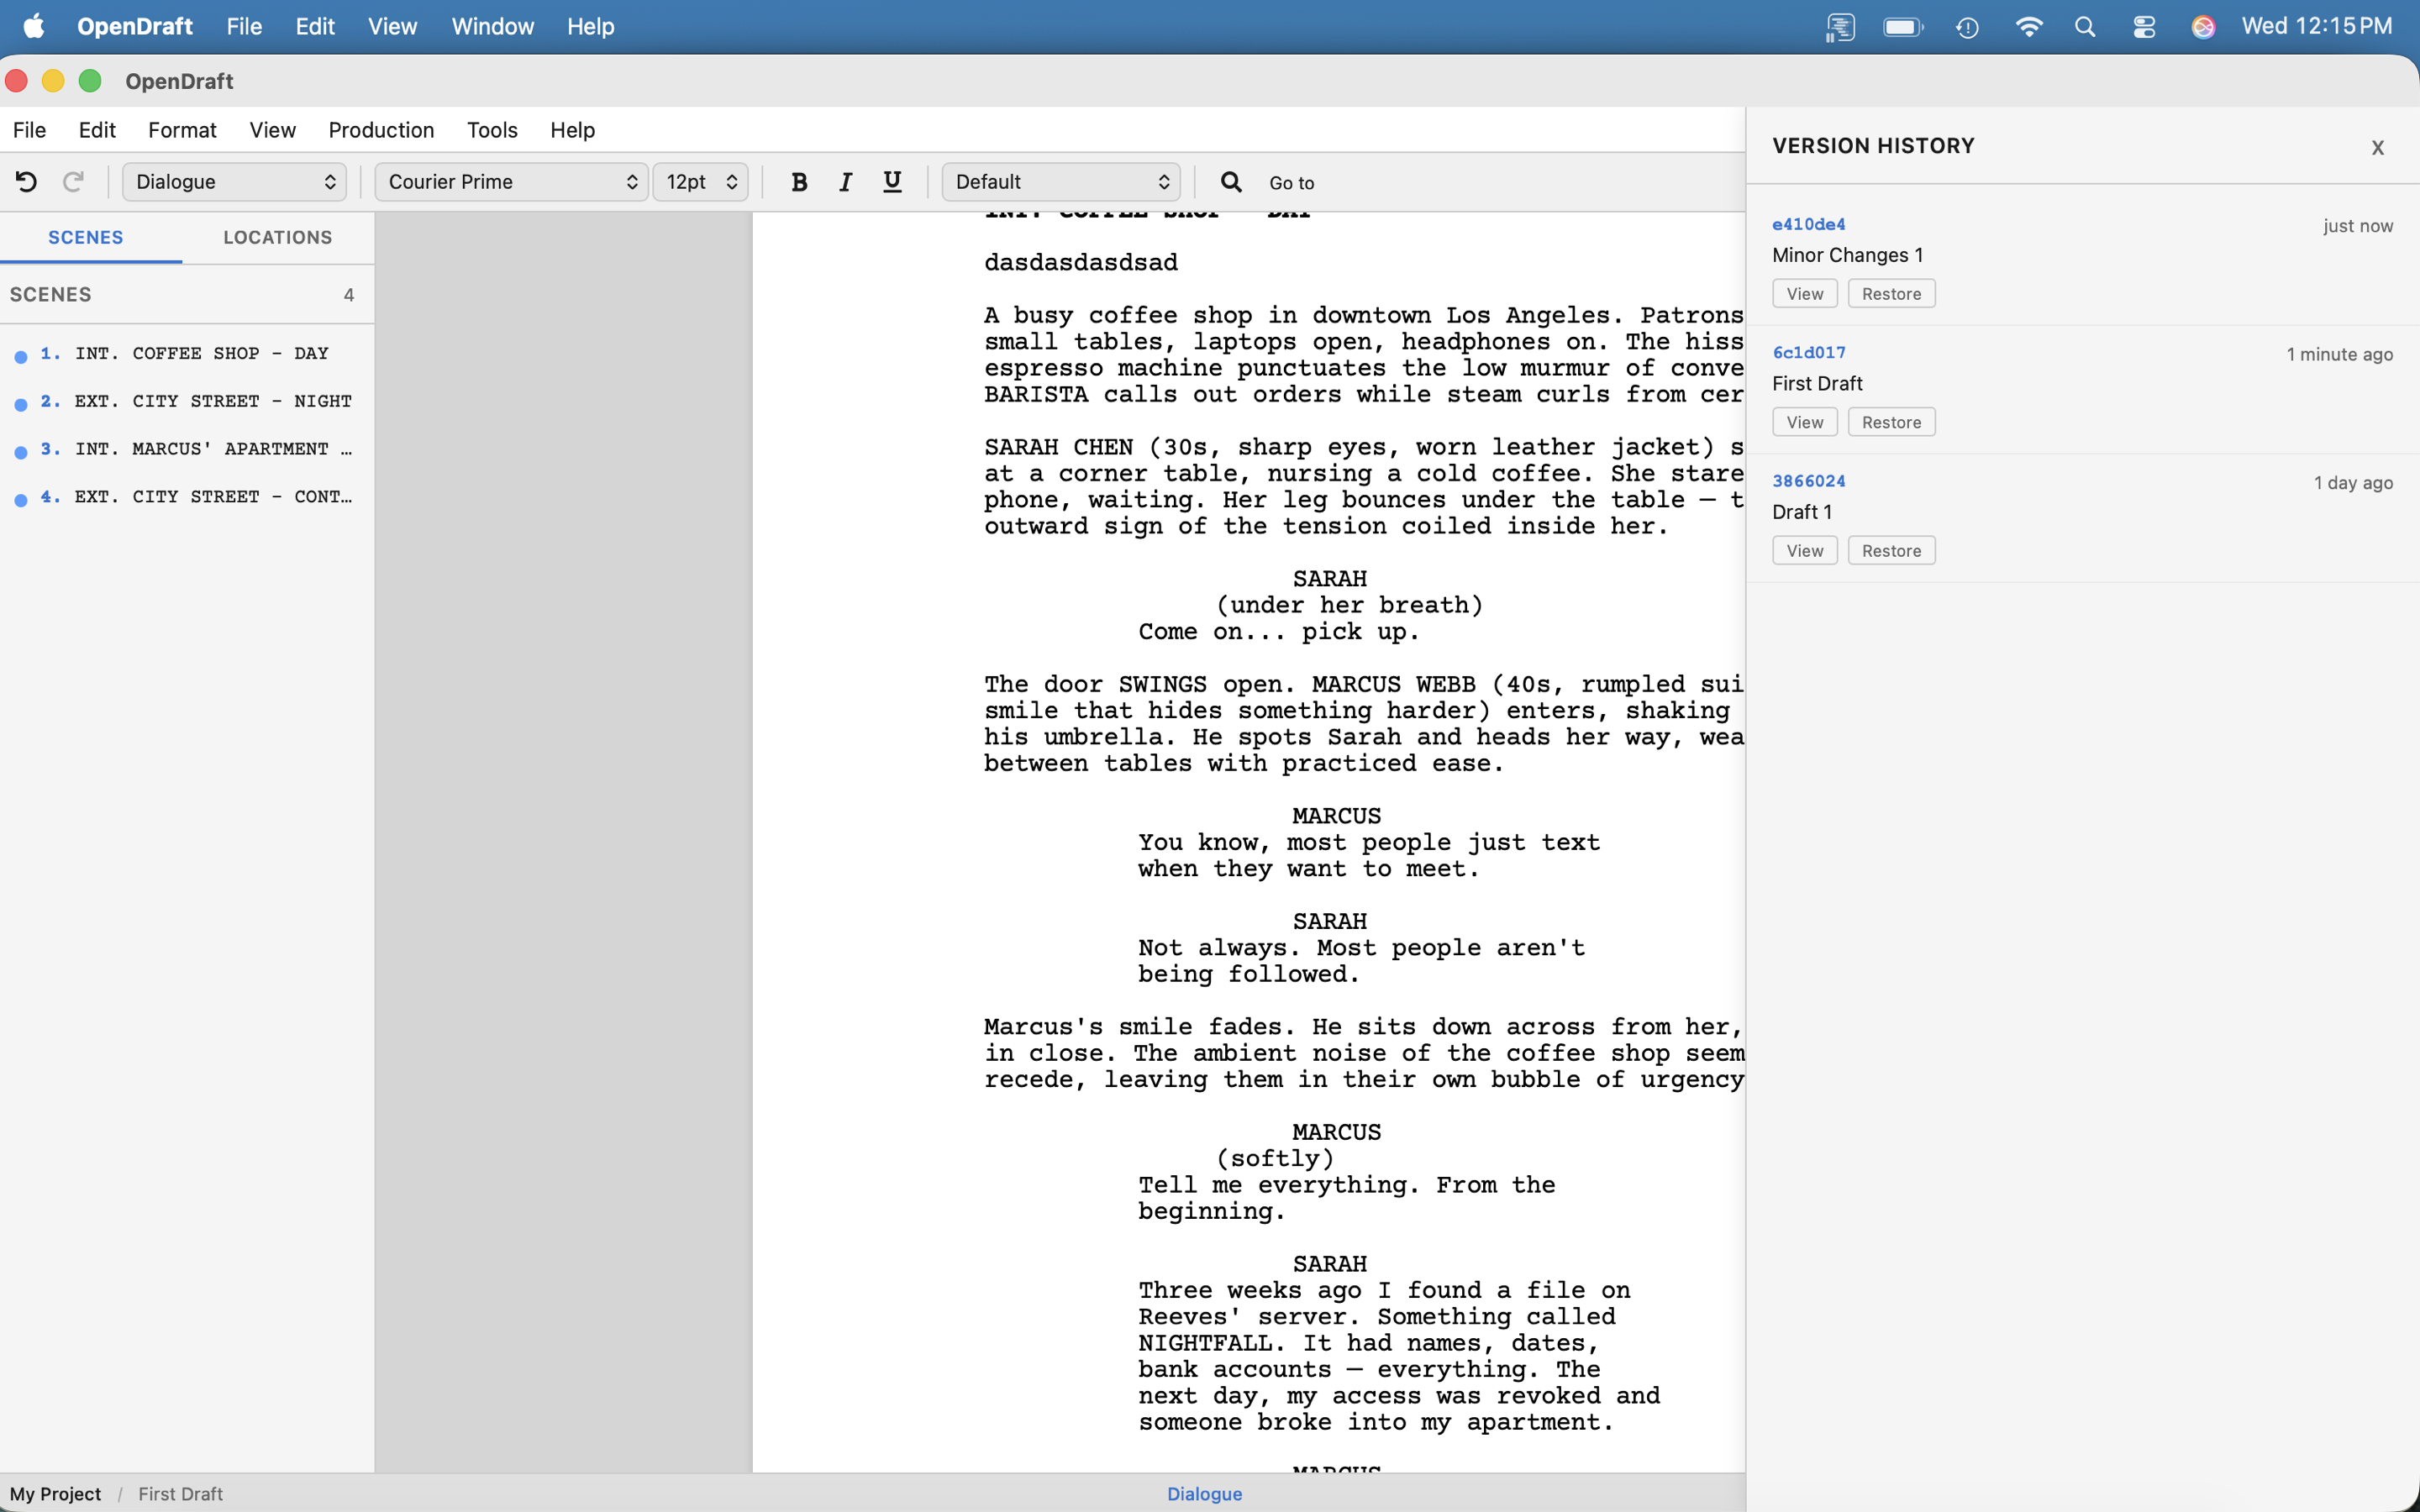2420x1512 pixels.
Task: Open the Production menu
Action: [381, 130]
